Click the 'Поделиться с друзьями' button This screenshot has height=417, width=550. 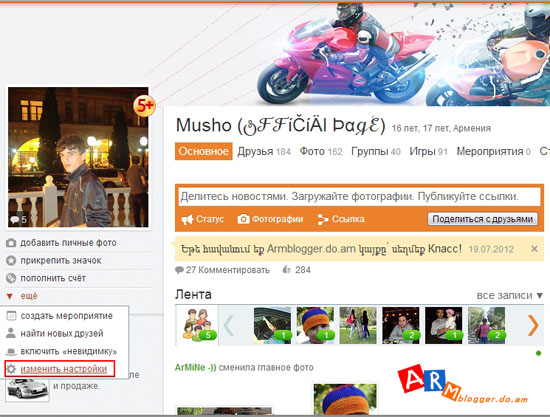[x=482, y=219]
